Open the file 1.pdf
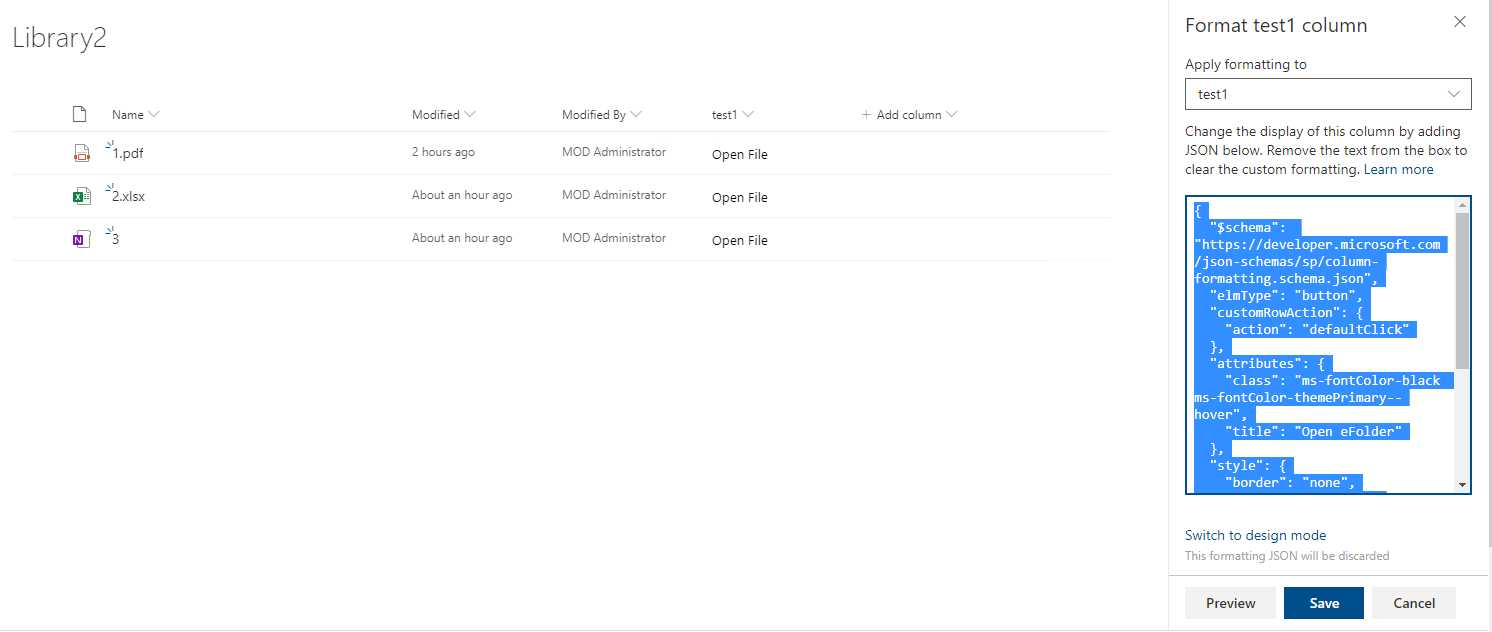The image size is (1492, 632). [127, 153]
